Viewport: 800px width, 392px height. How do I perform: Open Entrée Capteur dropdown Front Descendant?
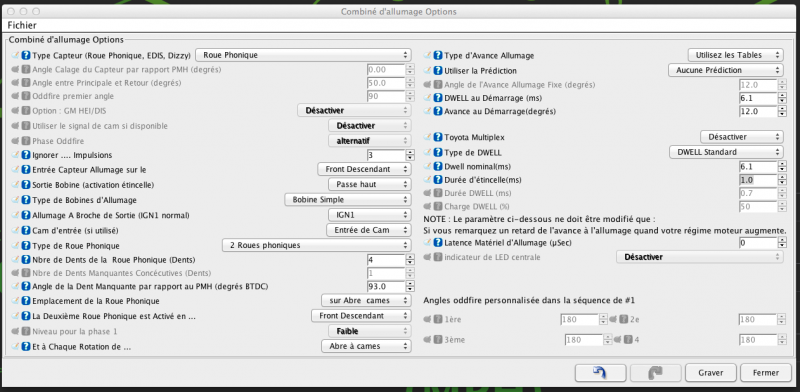click(364, 169)
